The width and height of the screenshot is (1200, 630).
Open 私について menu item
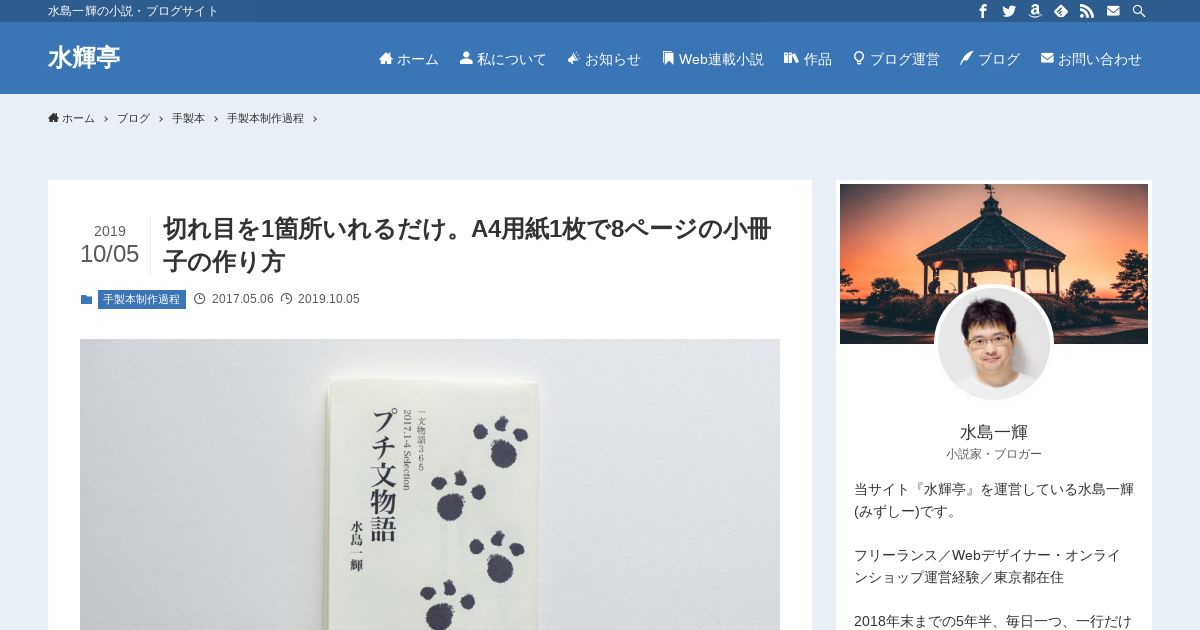503,59
